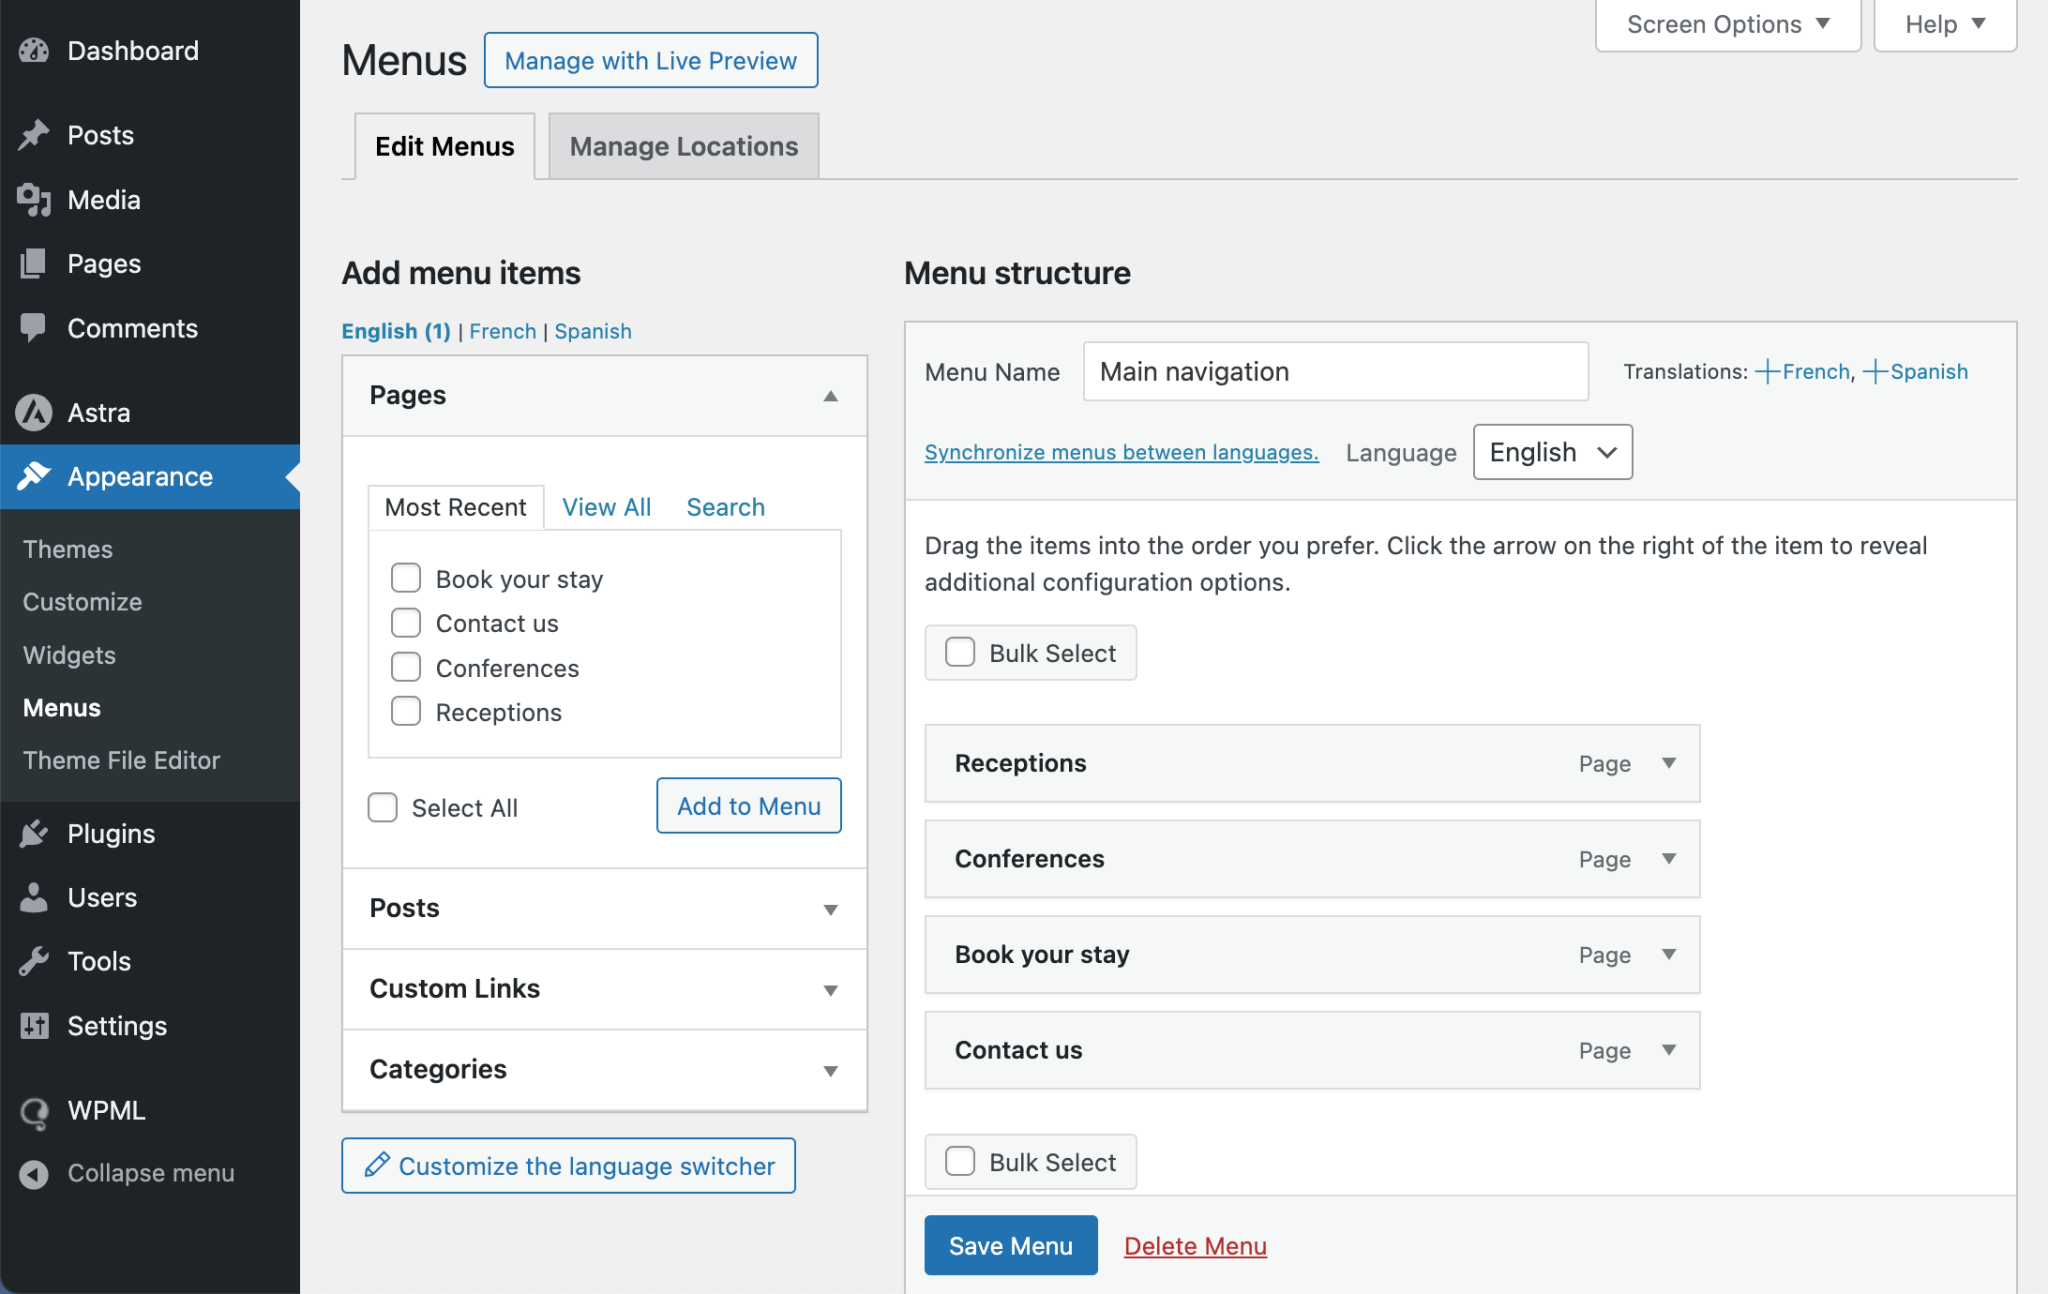Switch to the Manage Locations tab
2048x1294 pixels.
(684, 146)
